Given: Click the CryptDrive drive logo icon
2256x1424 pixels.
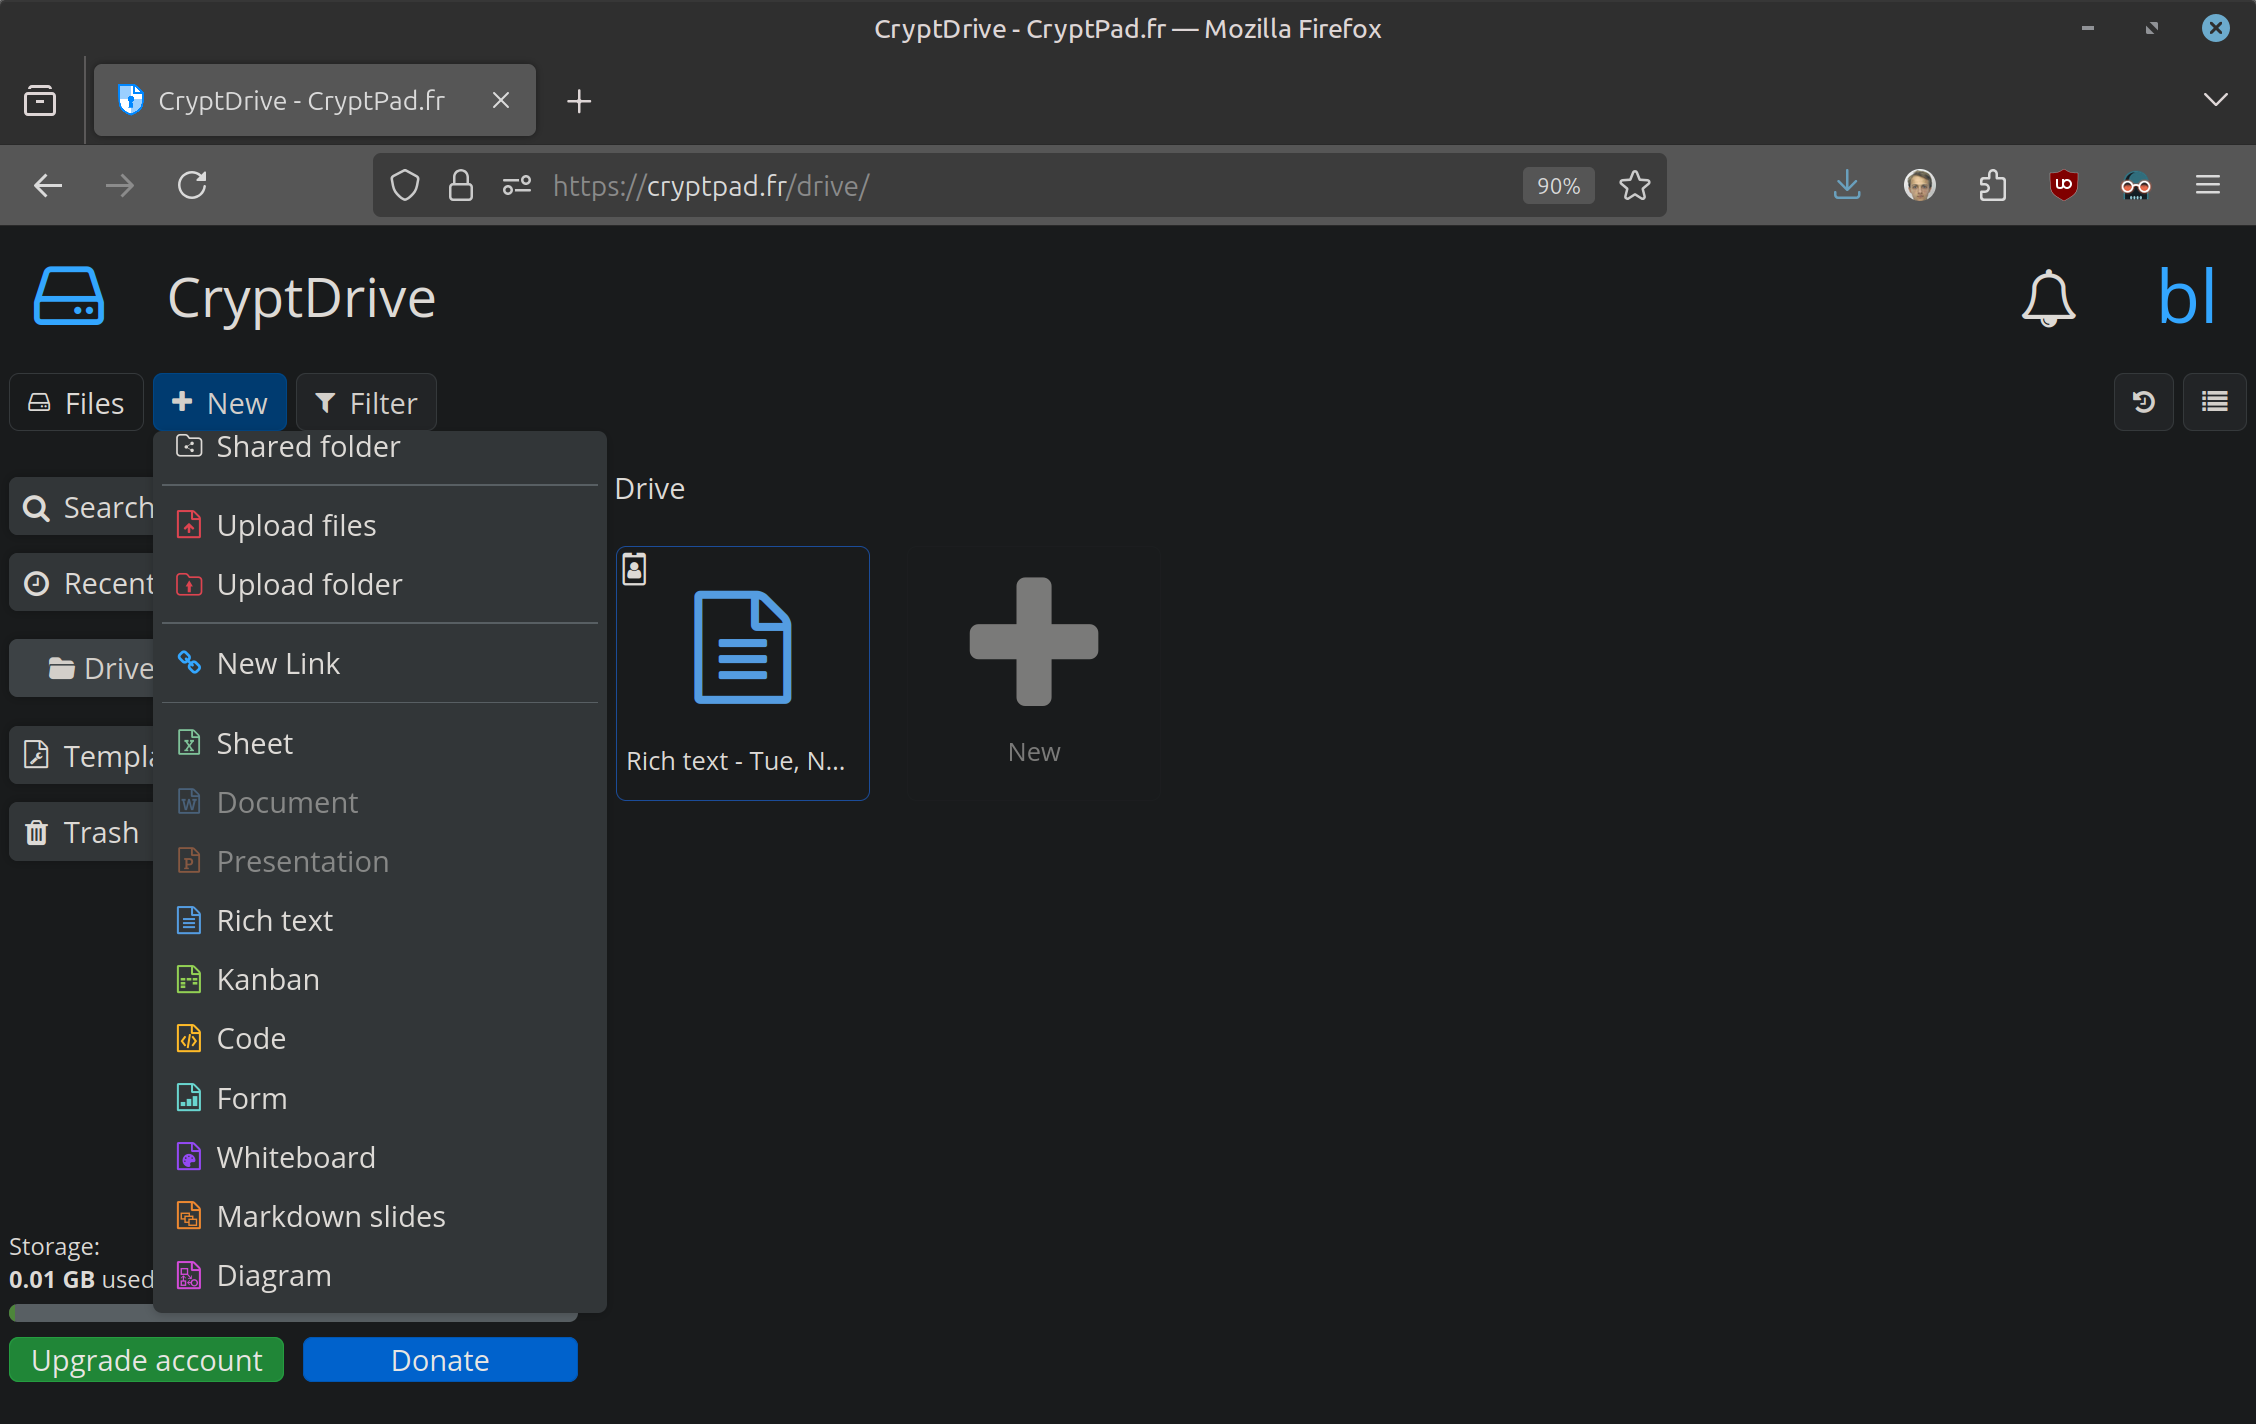Looking at the screenshot, I should (x=69, y=297).
